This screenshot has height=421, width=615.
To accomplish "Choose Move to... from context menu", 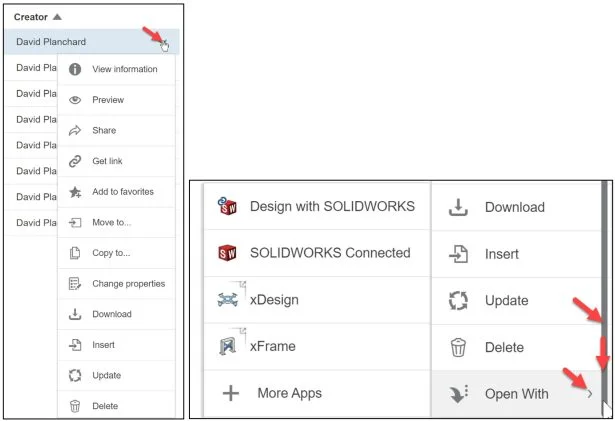I will click(x=111, y=222).
